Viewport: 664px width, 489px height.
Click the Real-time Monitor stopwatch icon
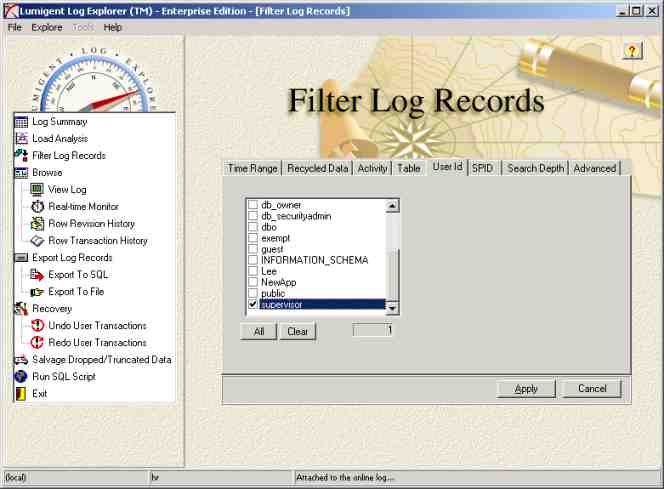[x=37, y=207]
